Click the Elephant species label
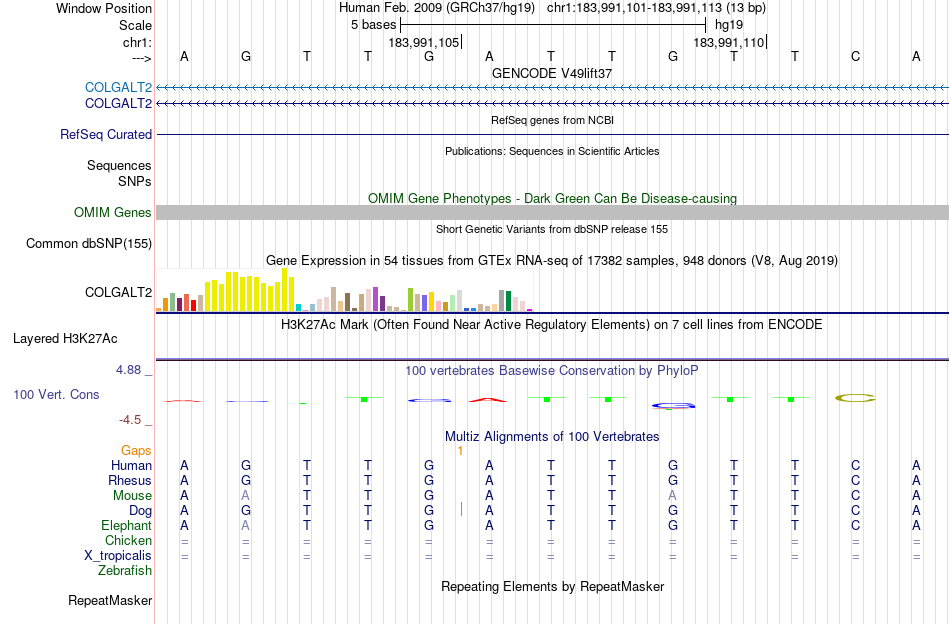The image size is (950, 624). (127, 525)
